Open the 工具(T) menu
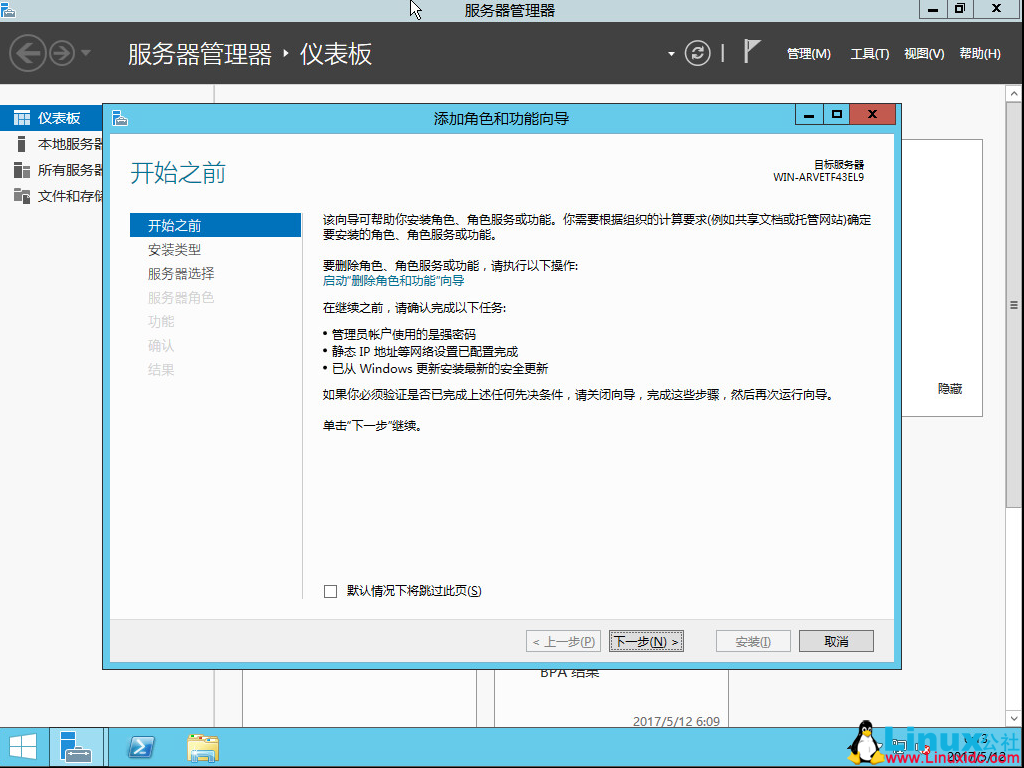Image resolution: width=1024 pixels, height=768 pixels. [871, 53]
